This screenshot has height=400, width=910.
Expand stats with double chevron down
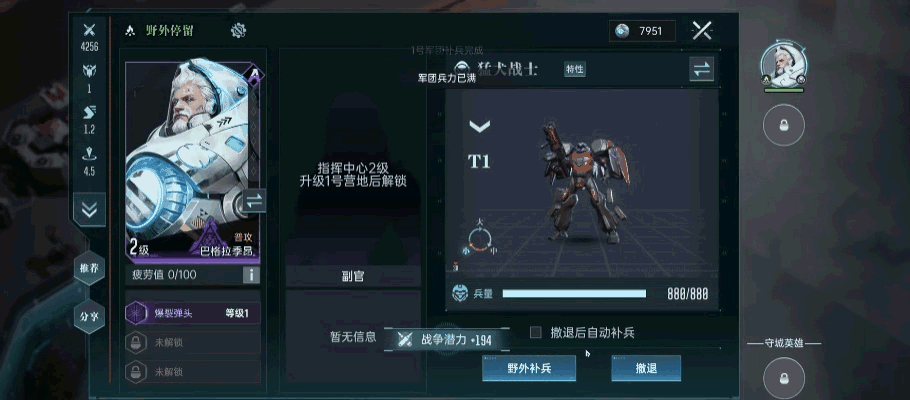(89, 210)
